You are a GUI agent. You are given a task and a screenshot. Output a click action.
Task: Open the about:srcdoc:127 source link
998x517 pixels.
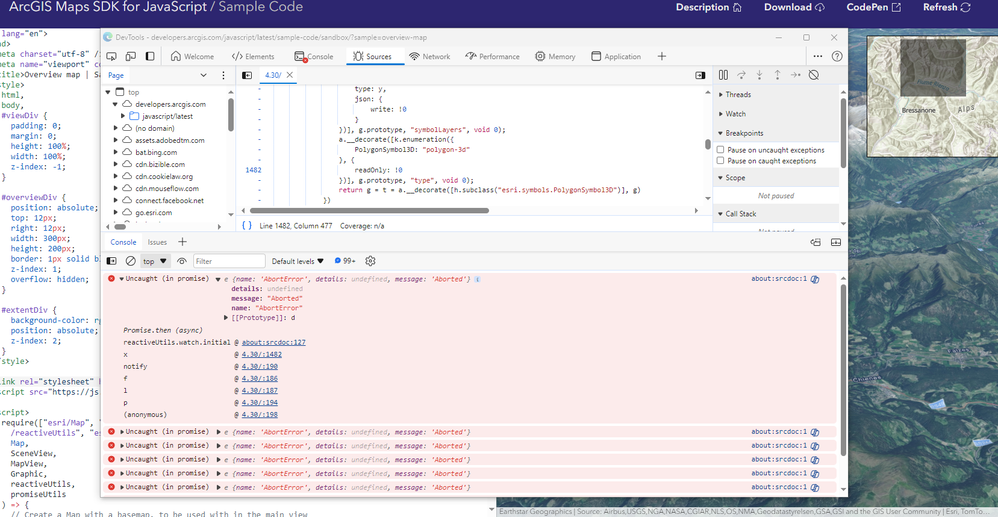point(273,342)
